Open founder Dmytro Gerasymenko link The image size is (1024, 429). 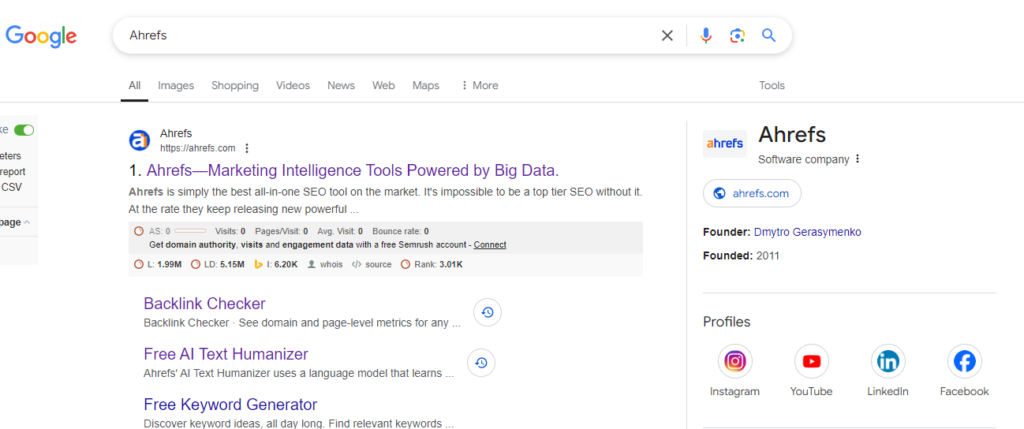click(x=807, y=232)
